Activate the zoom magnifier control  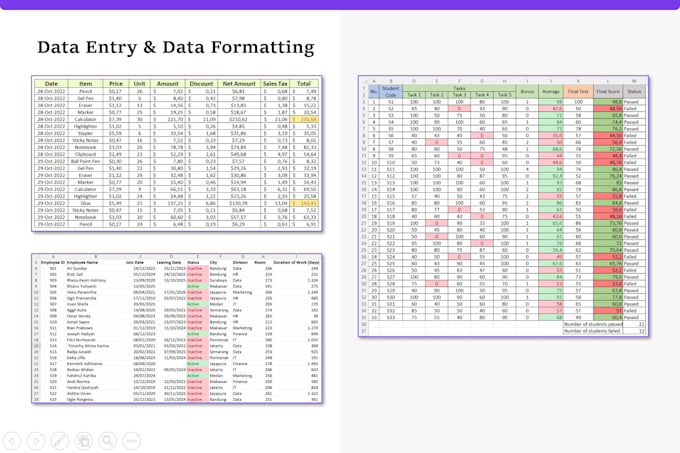click(108, 441)
